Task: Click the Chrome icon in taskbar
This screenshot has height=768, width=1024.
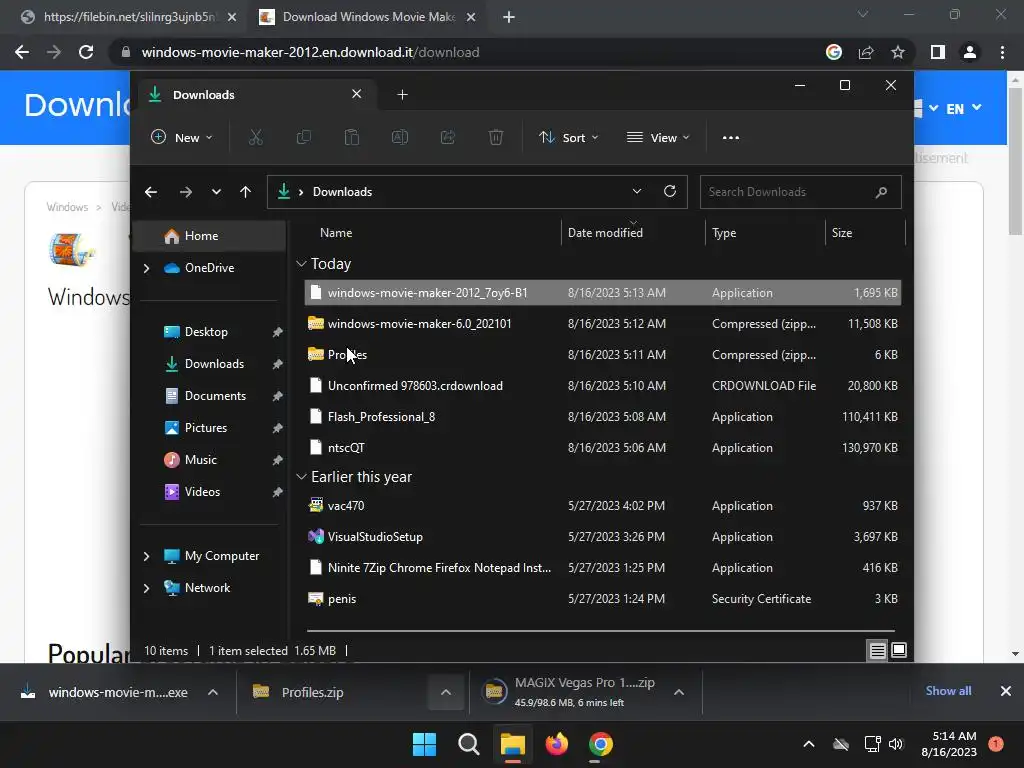Action: point(600,744)
